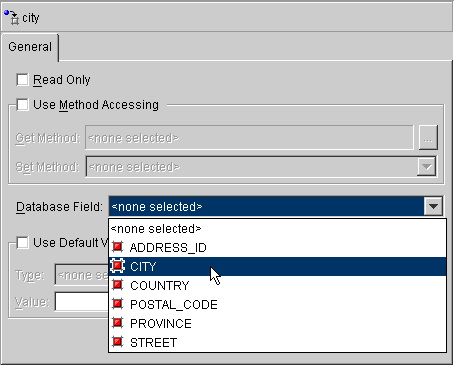This screenshot has height=366, width=454.
Task: Click the red field icon beside CITY
Action: click(117, 266)
